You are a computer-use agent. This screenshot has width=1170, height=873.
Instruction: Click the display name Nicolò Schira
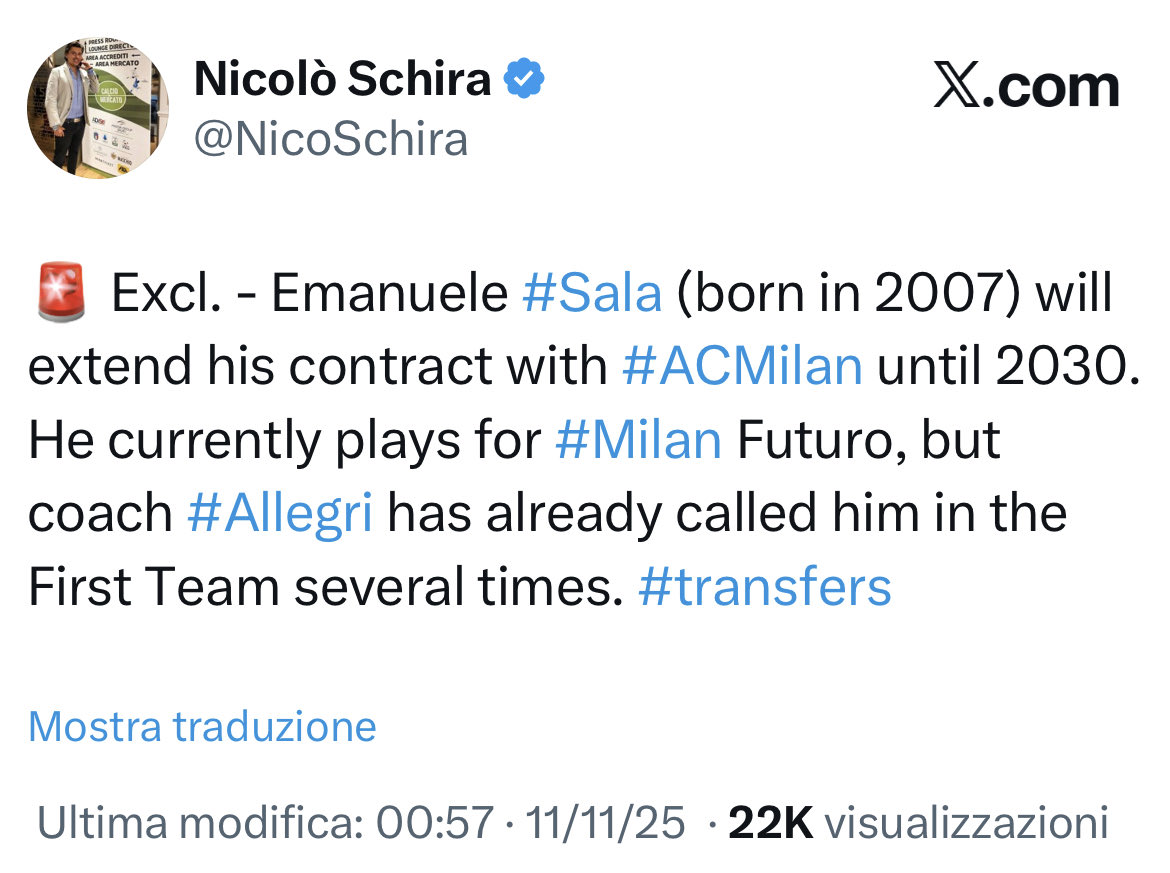click(343, 80)
